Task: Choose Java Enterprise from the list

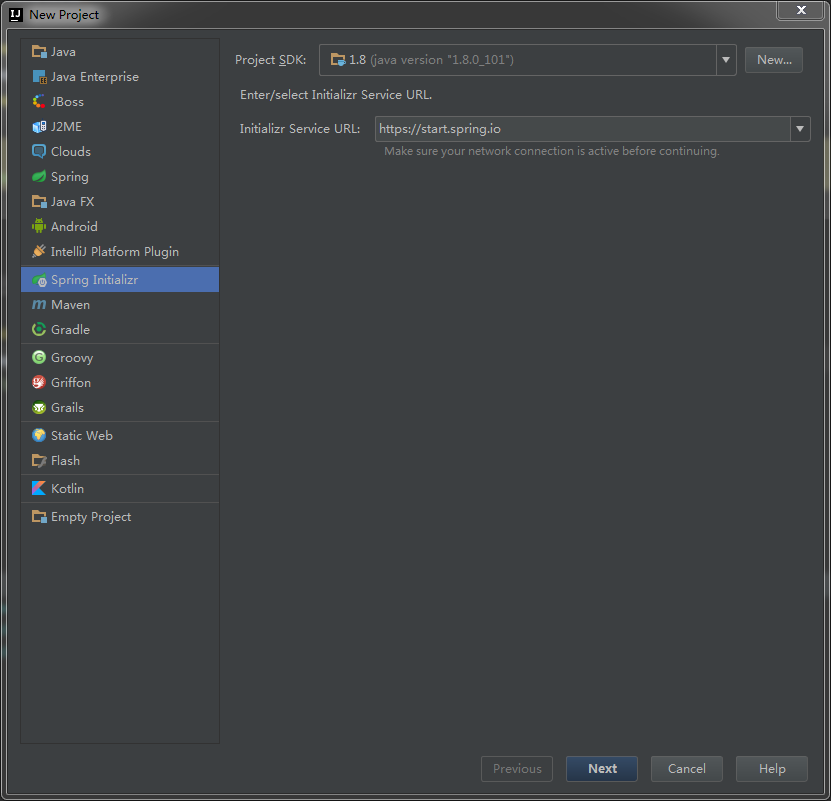Action: pos(120,76)
